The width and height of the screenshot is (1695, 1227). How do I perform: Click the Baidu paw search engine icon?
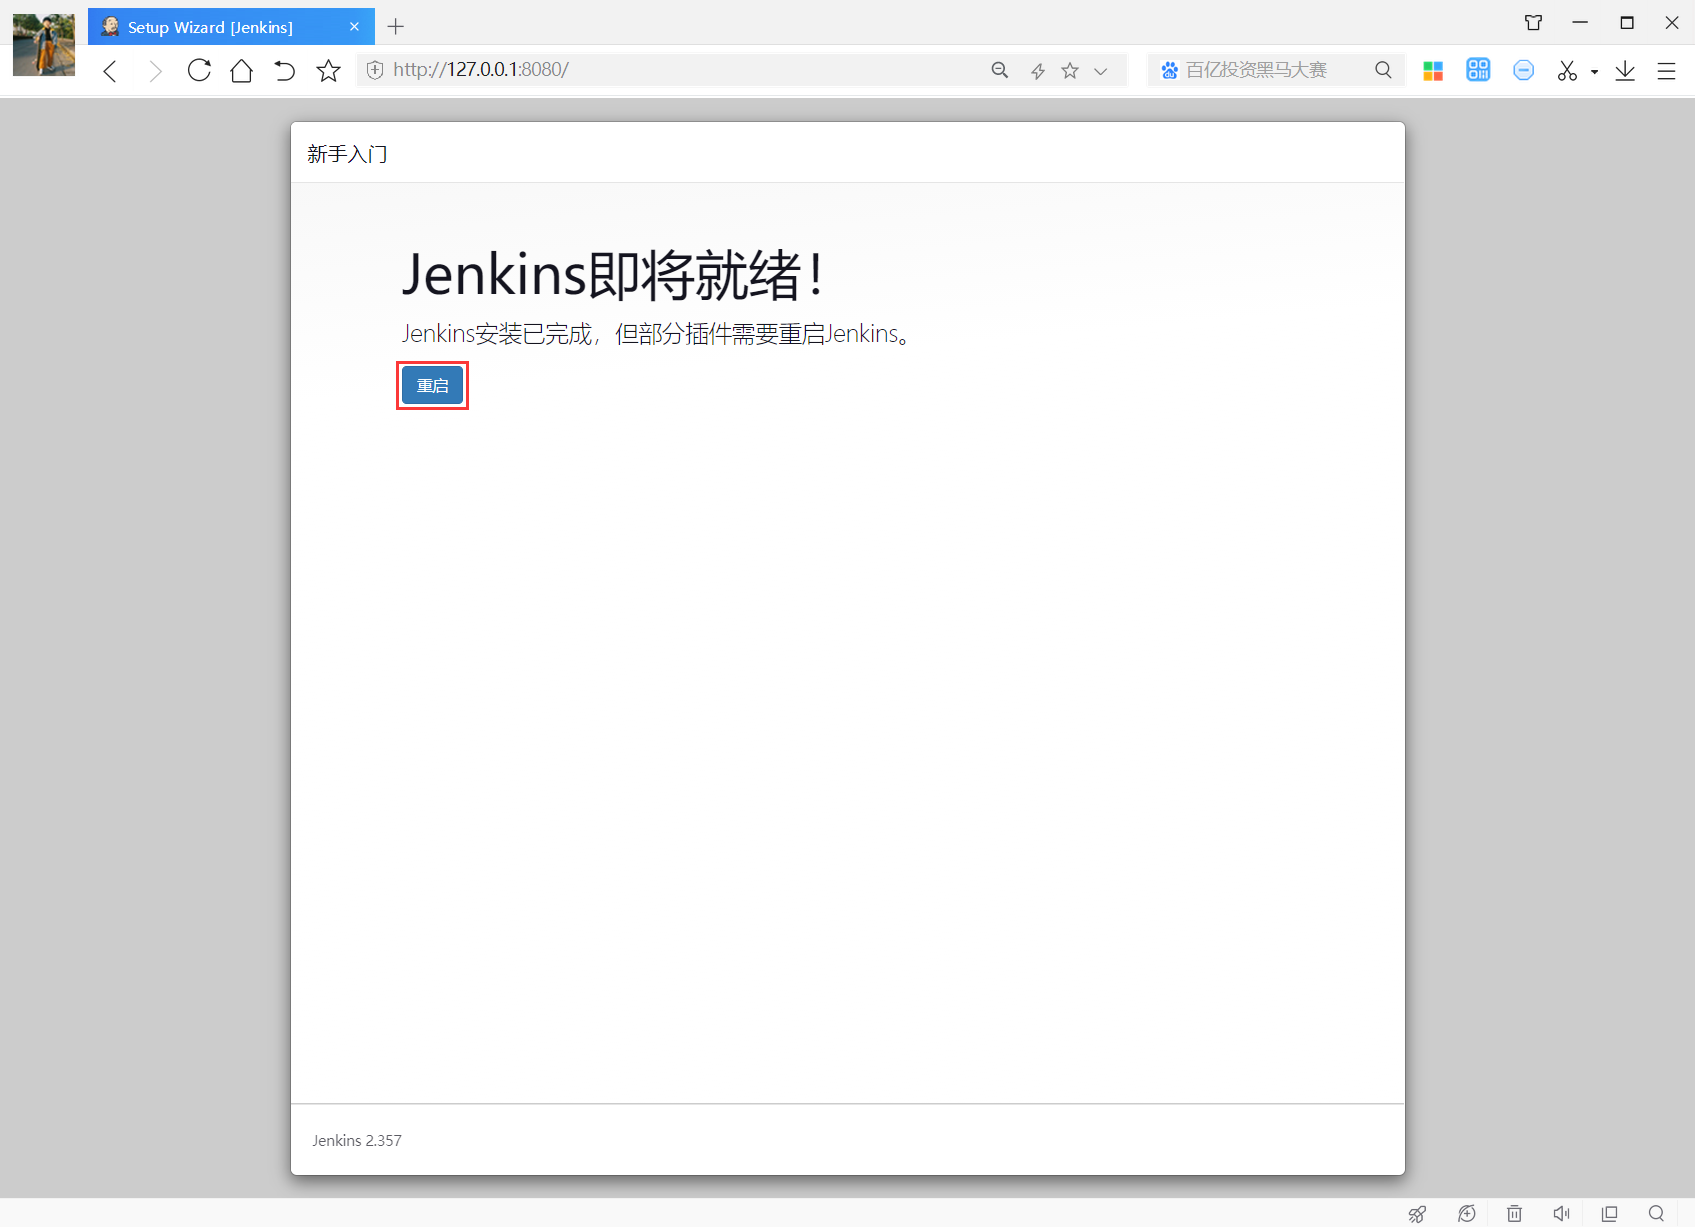point(1169,70)
